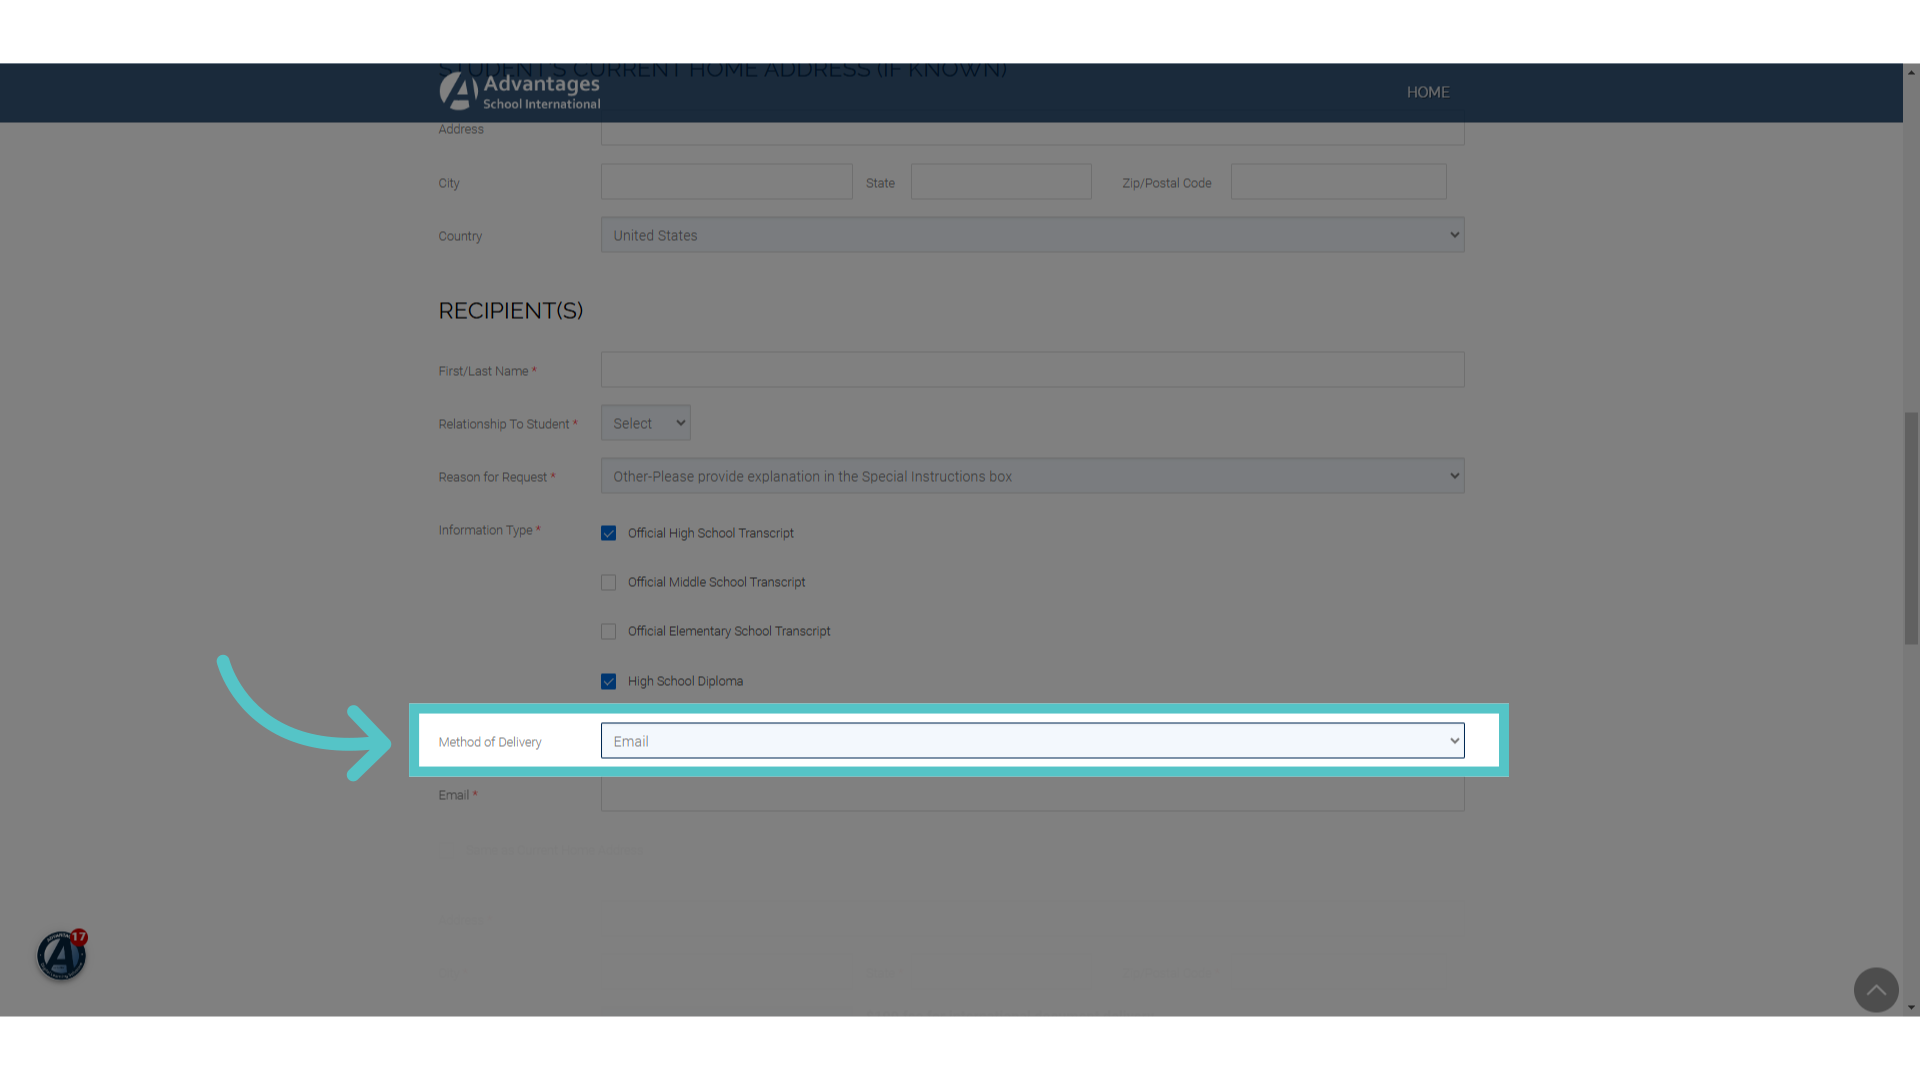
Task: Open the Method of Delivery dropdown
Action: coord(1032,741)
